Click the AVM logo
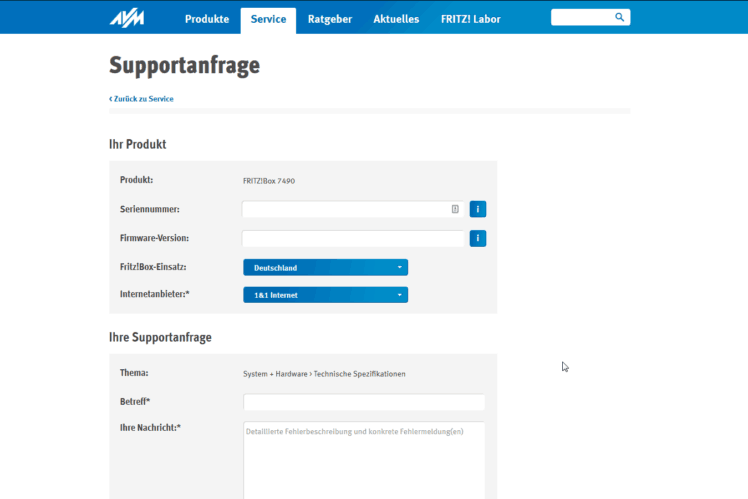This screenshot has width=748, height=499. pyautogui.click(x=127, y=18)
